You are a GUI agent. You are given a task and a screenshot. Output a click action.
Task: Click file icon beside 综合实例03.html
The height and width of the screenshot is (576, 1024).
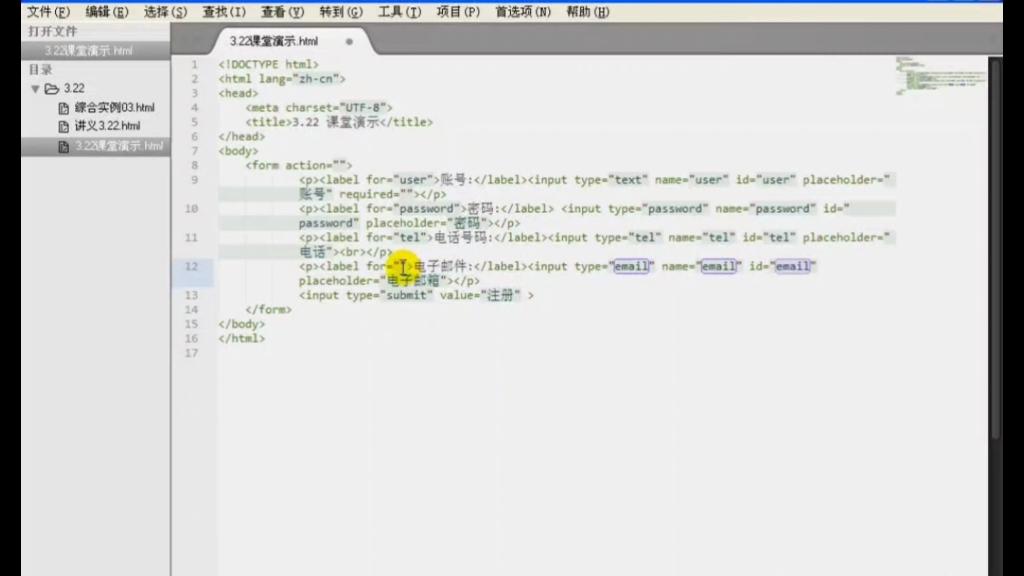(x=63, y=108)
